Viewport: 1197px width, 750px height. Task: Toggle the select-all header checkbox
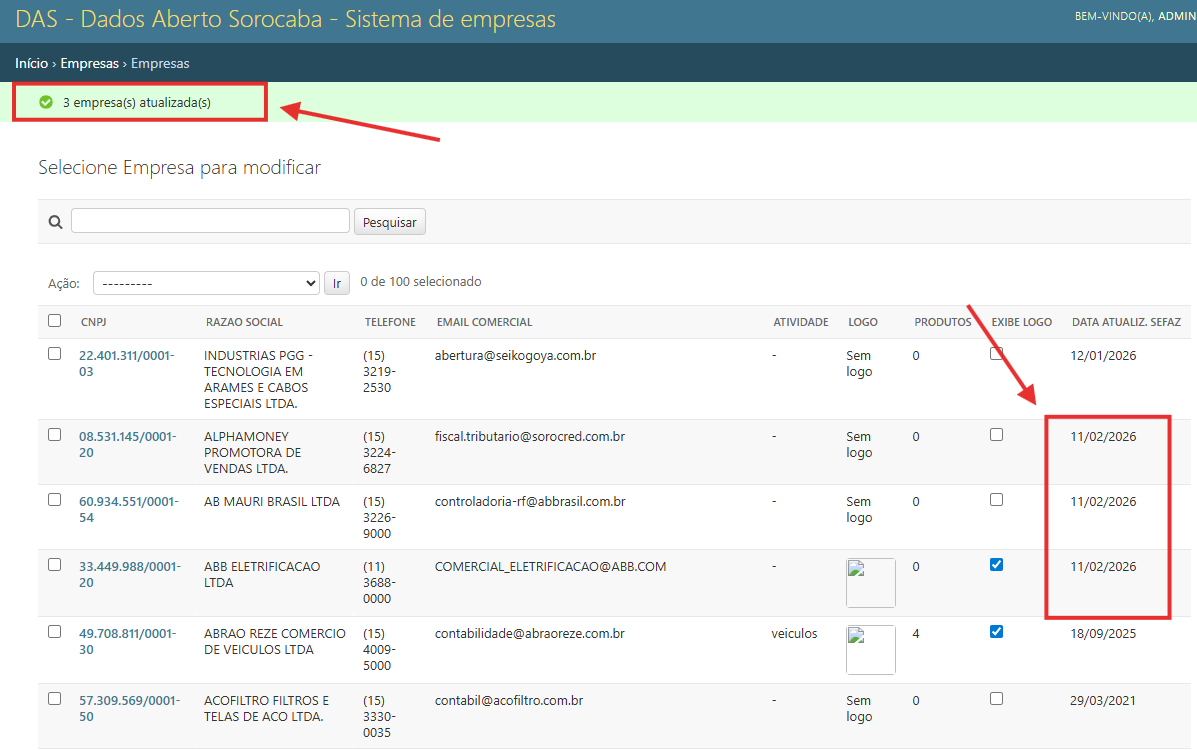[54, 321]
